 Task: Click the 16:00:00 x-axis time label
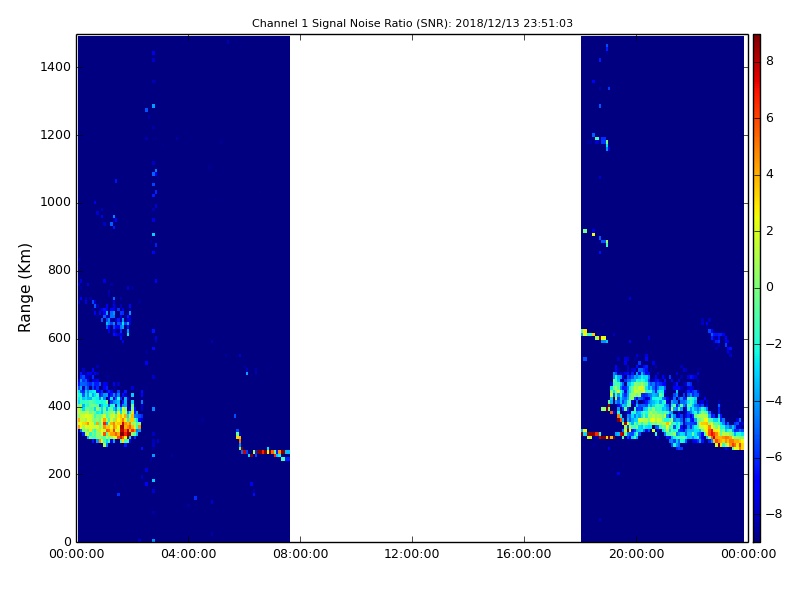(524, 554)
